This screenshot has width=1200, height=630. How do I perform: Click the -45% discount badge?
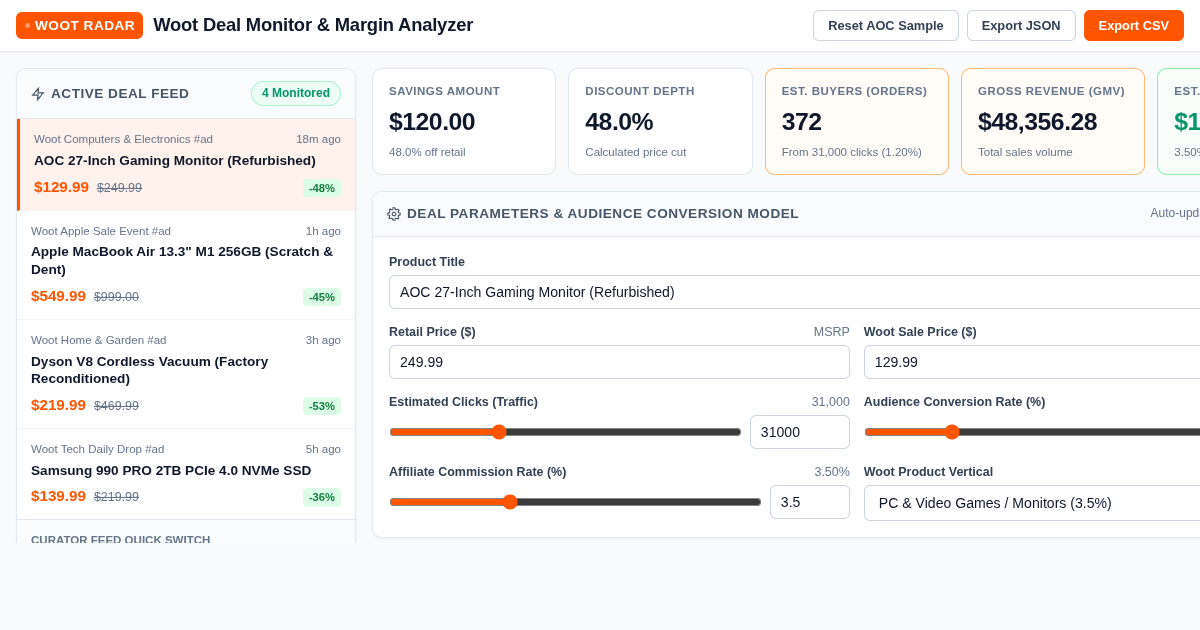(322, 297)
